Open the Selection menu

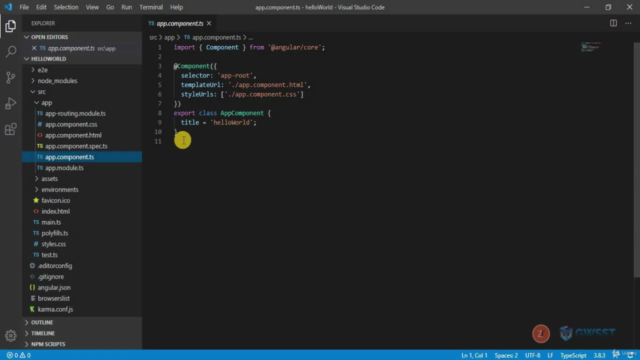coord(66,7)
